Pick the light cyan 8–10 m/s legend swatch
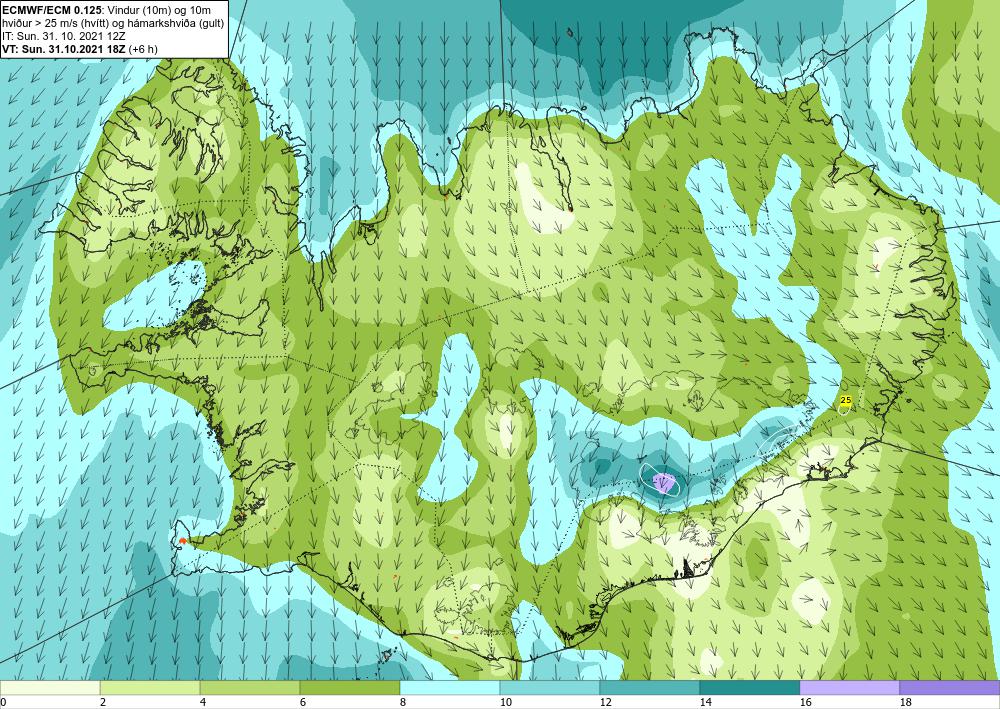The width and height of the screenshot is (1000, 709). pos(450,688)
